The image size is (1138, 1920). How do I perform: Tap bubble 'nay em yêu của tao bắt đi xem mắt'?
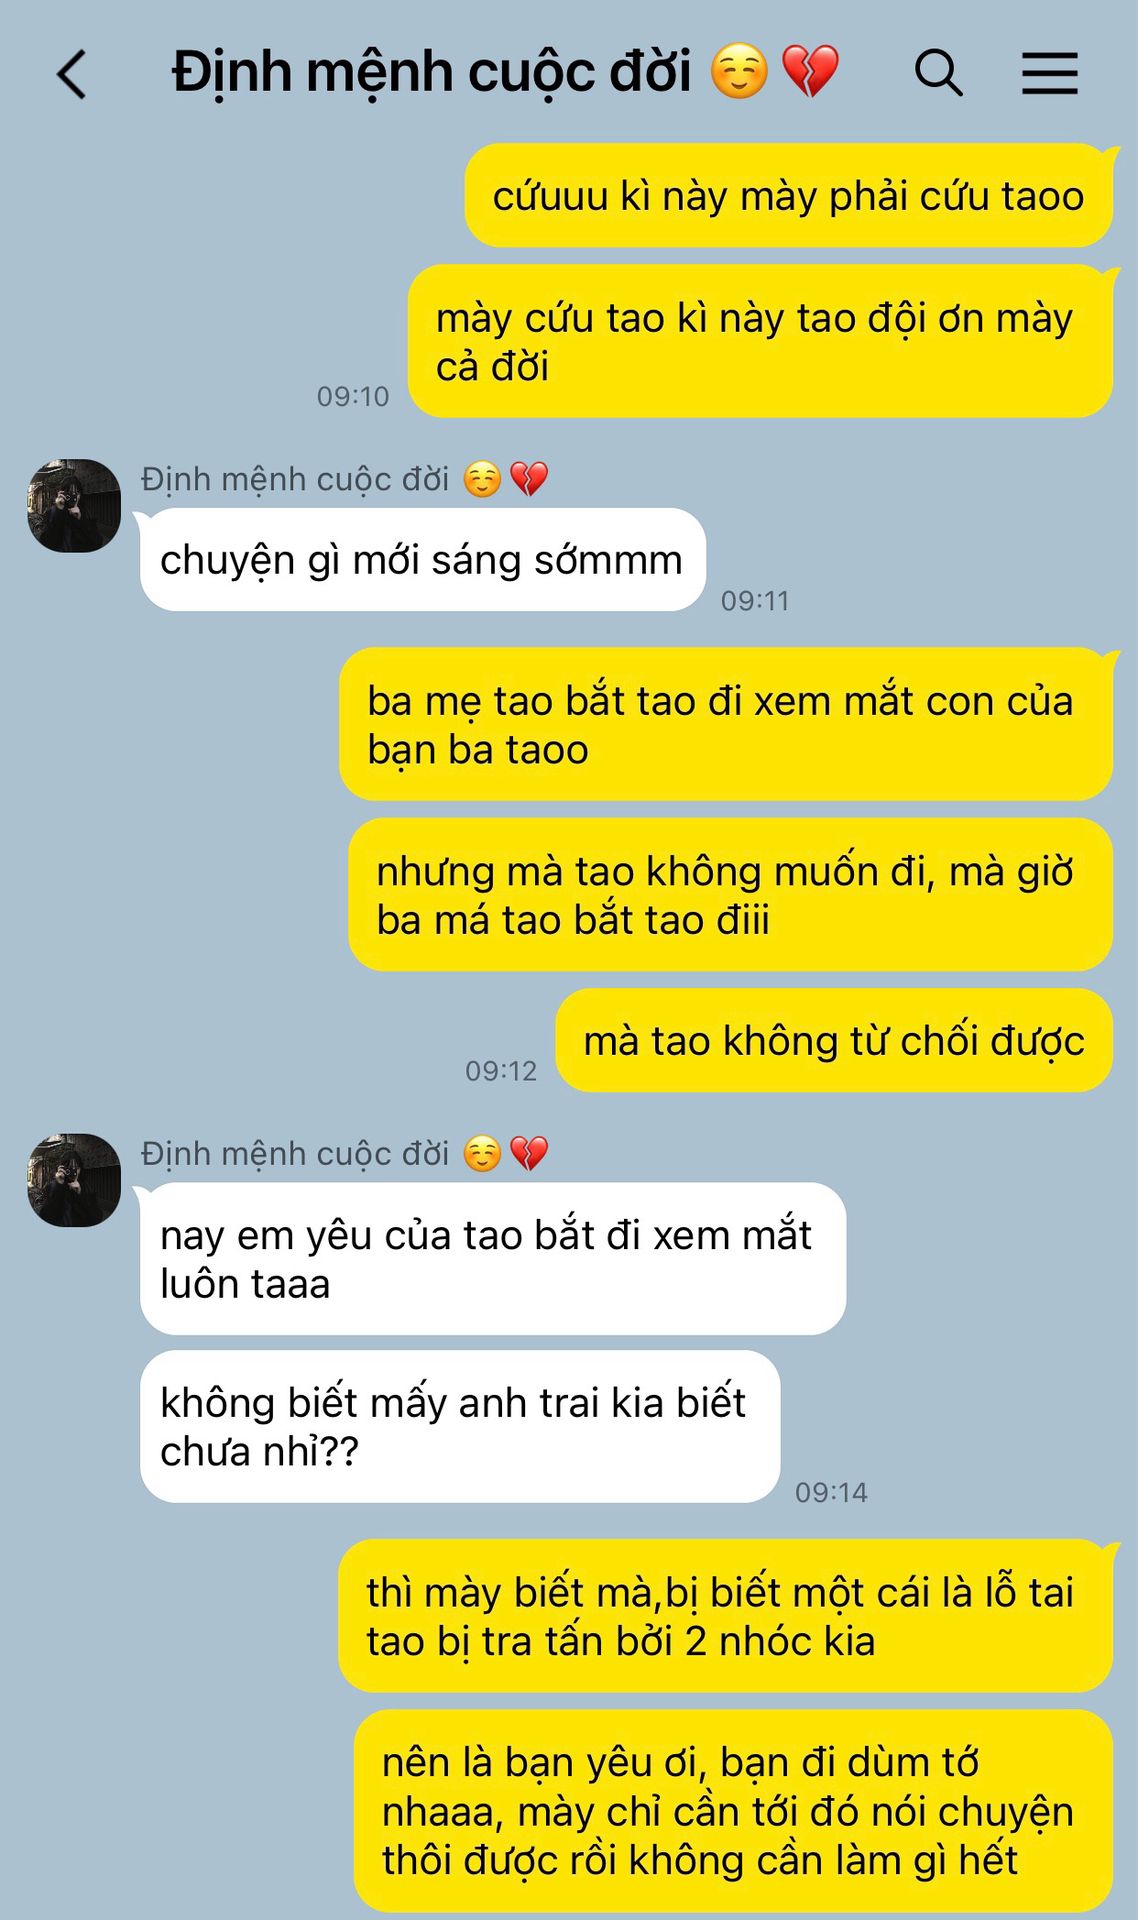tap(493, 1258)
